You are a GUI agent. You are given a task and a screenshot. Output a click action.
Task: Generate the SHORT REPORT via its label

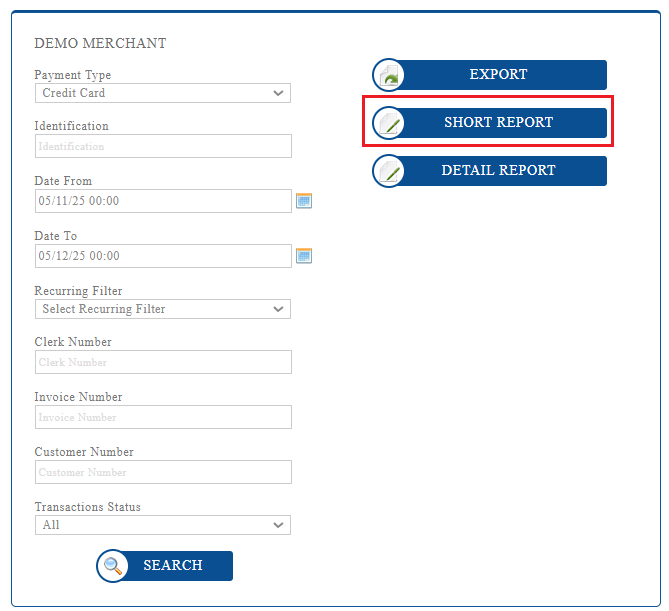tap(498, 123)
